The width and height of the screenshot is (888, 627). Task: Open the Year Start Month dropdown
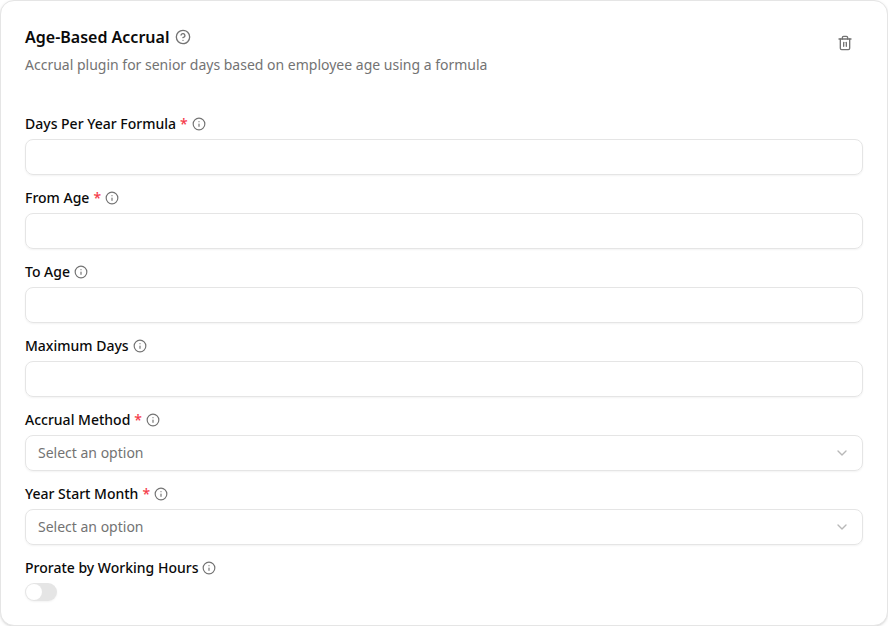point(444,527)
